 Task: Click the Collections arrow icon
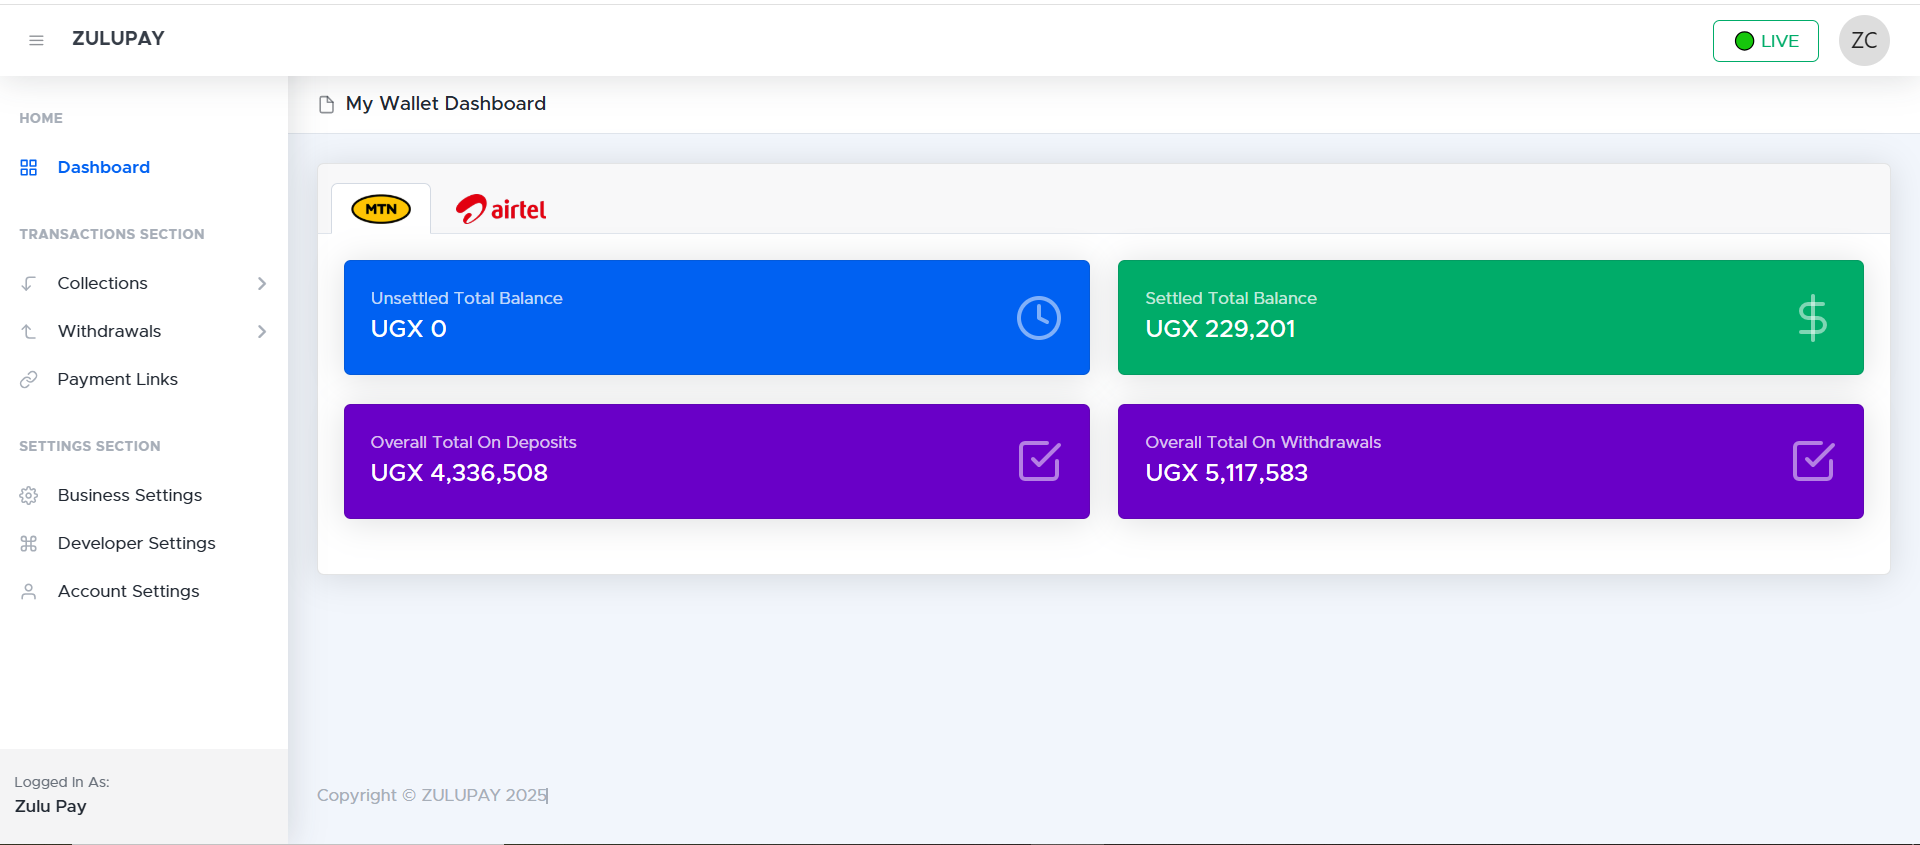(29, 283)
